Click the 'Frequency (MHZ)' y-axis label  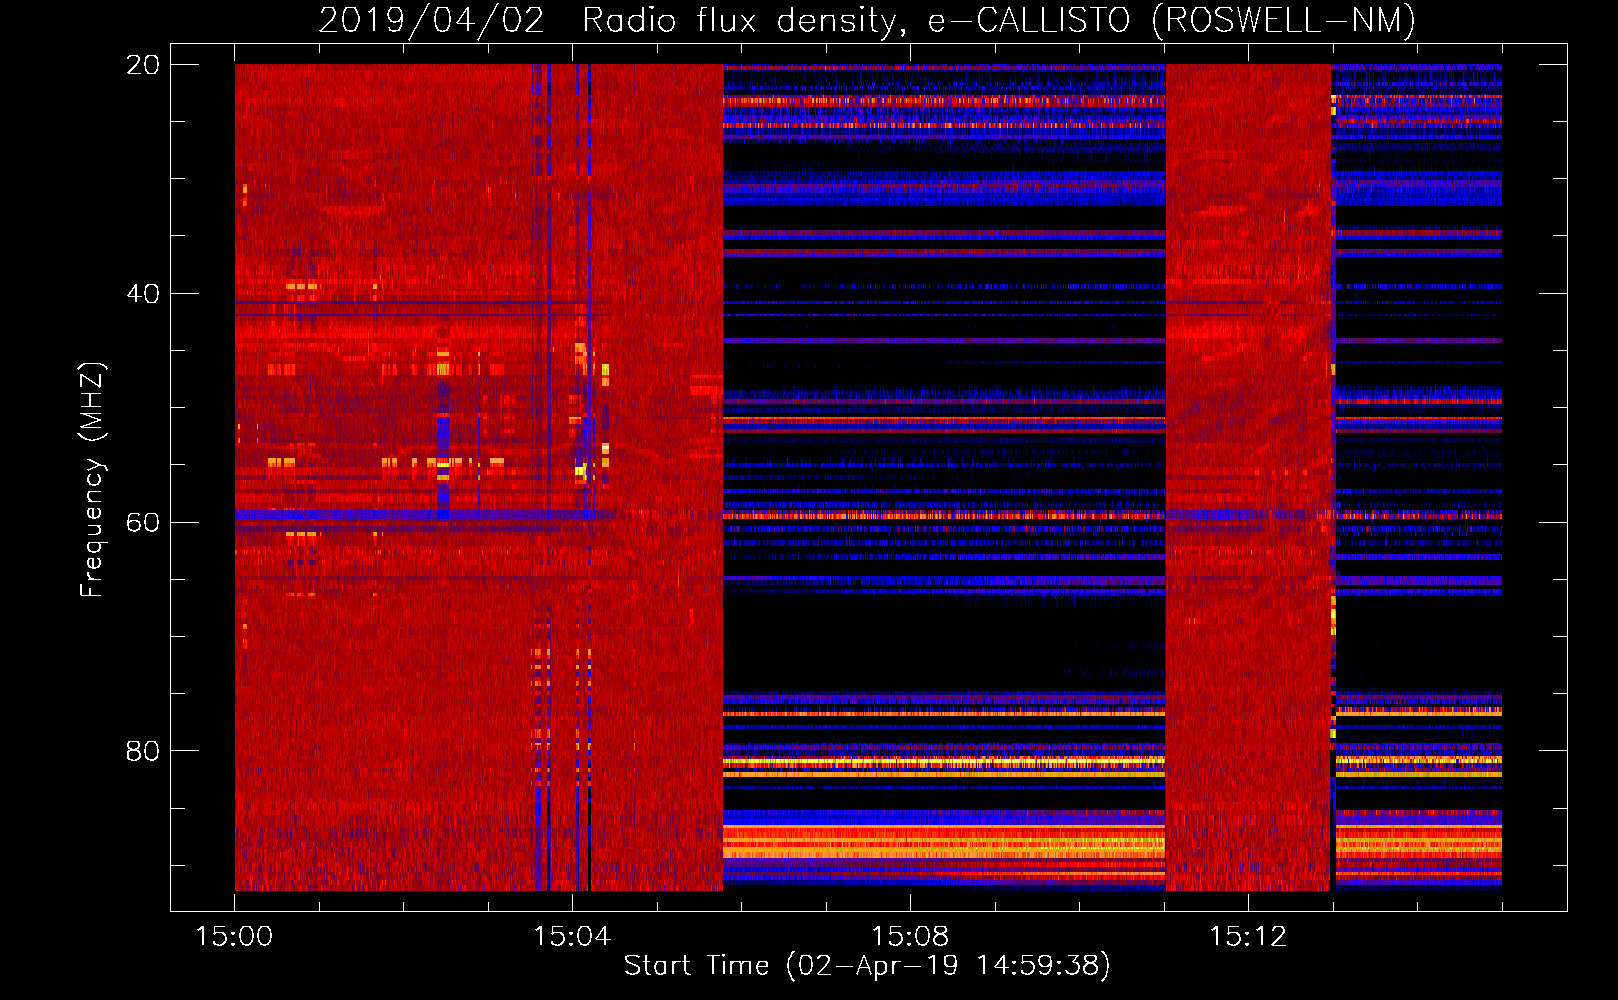92,480
